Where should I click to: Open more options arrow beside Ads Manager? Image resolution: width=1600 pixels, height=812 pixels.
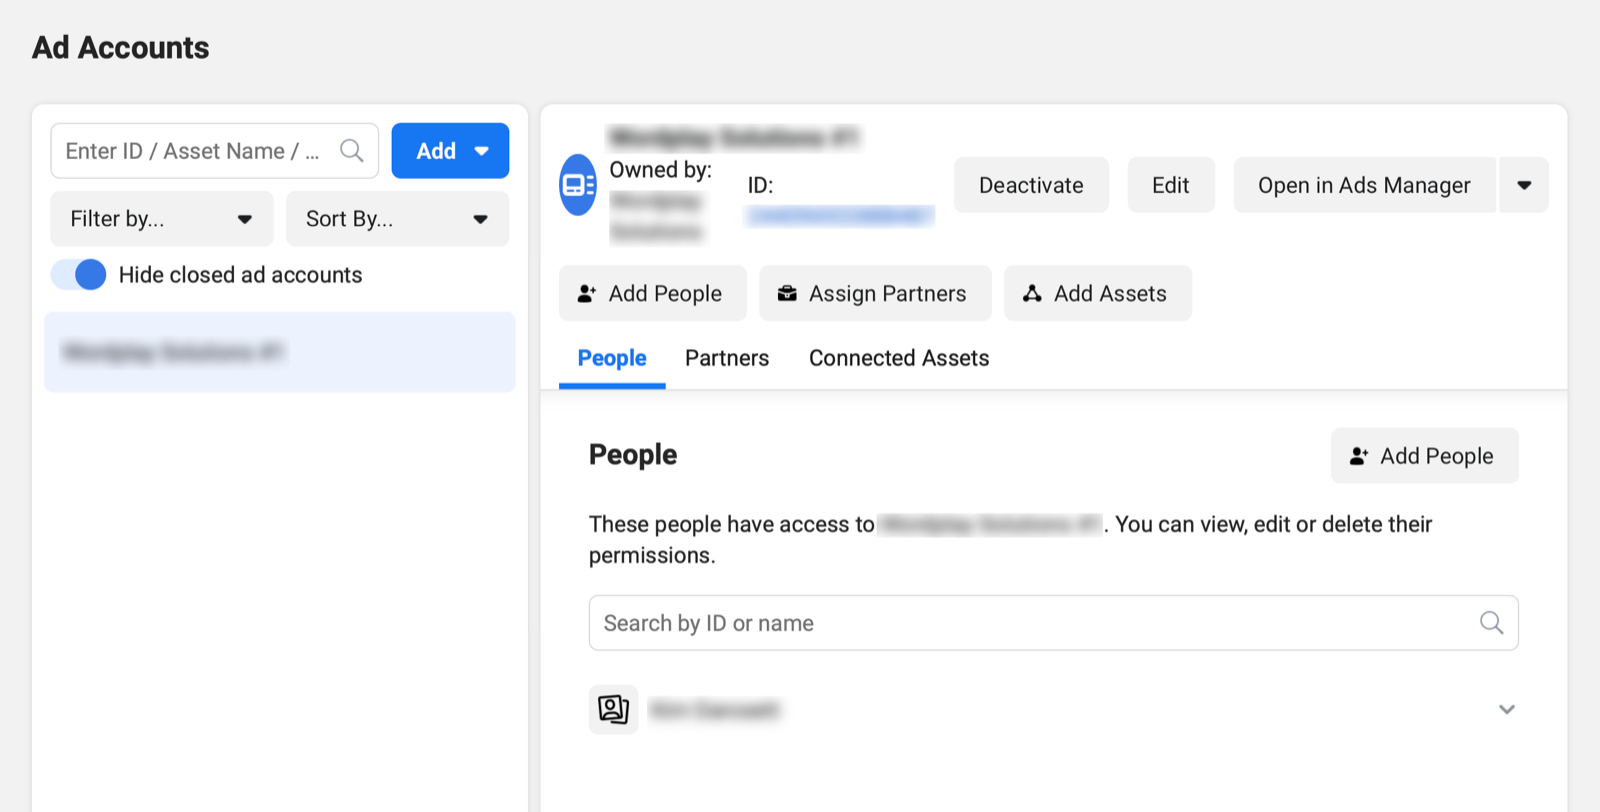(1524, 185)
